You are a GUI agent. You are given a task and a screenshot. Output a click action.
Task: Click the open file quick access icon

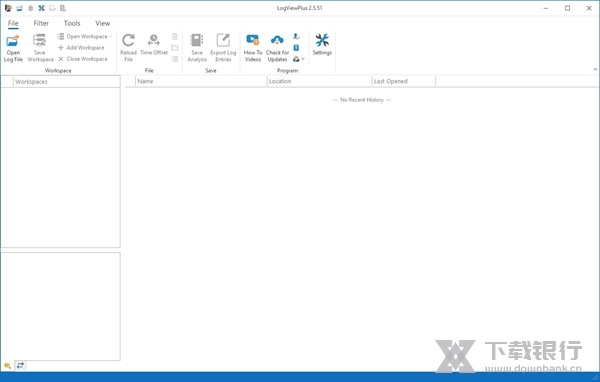(x=19, y=8)
